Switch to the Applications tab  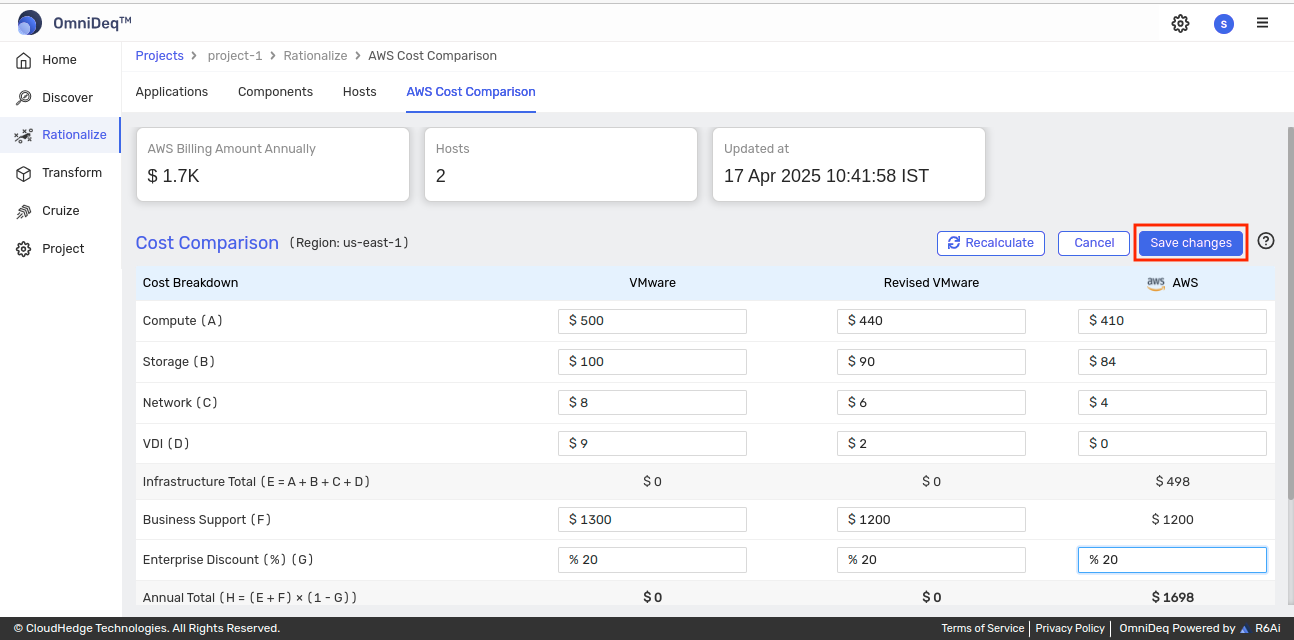172,92
